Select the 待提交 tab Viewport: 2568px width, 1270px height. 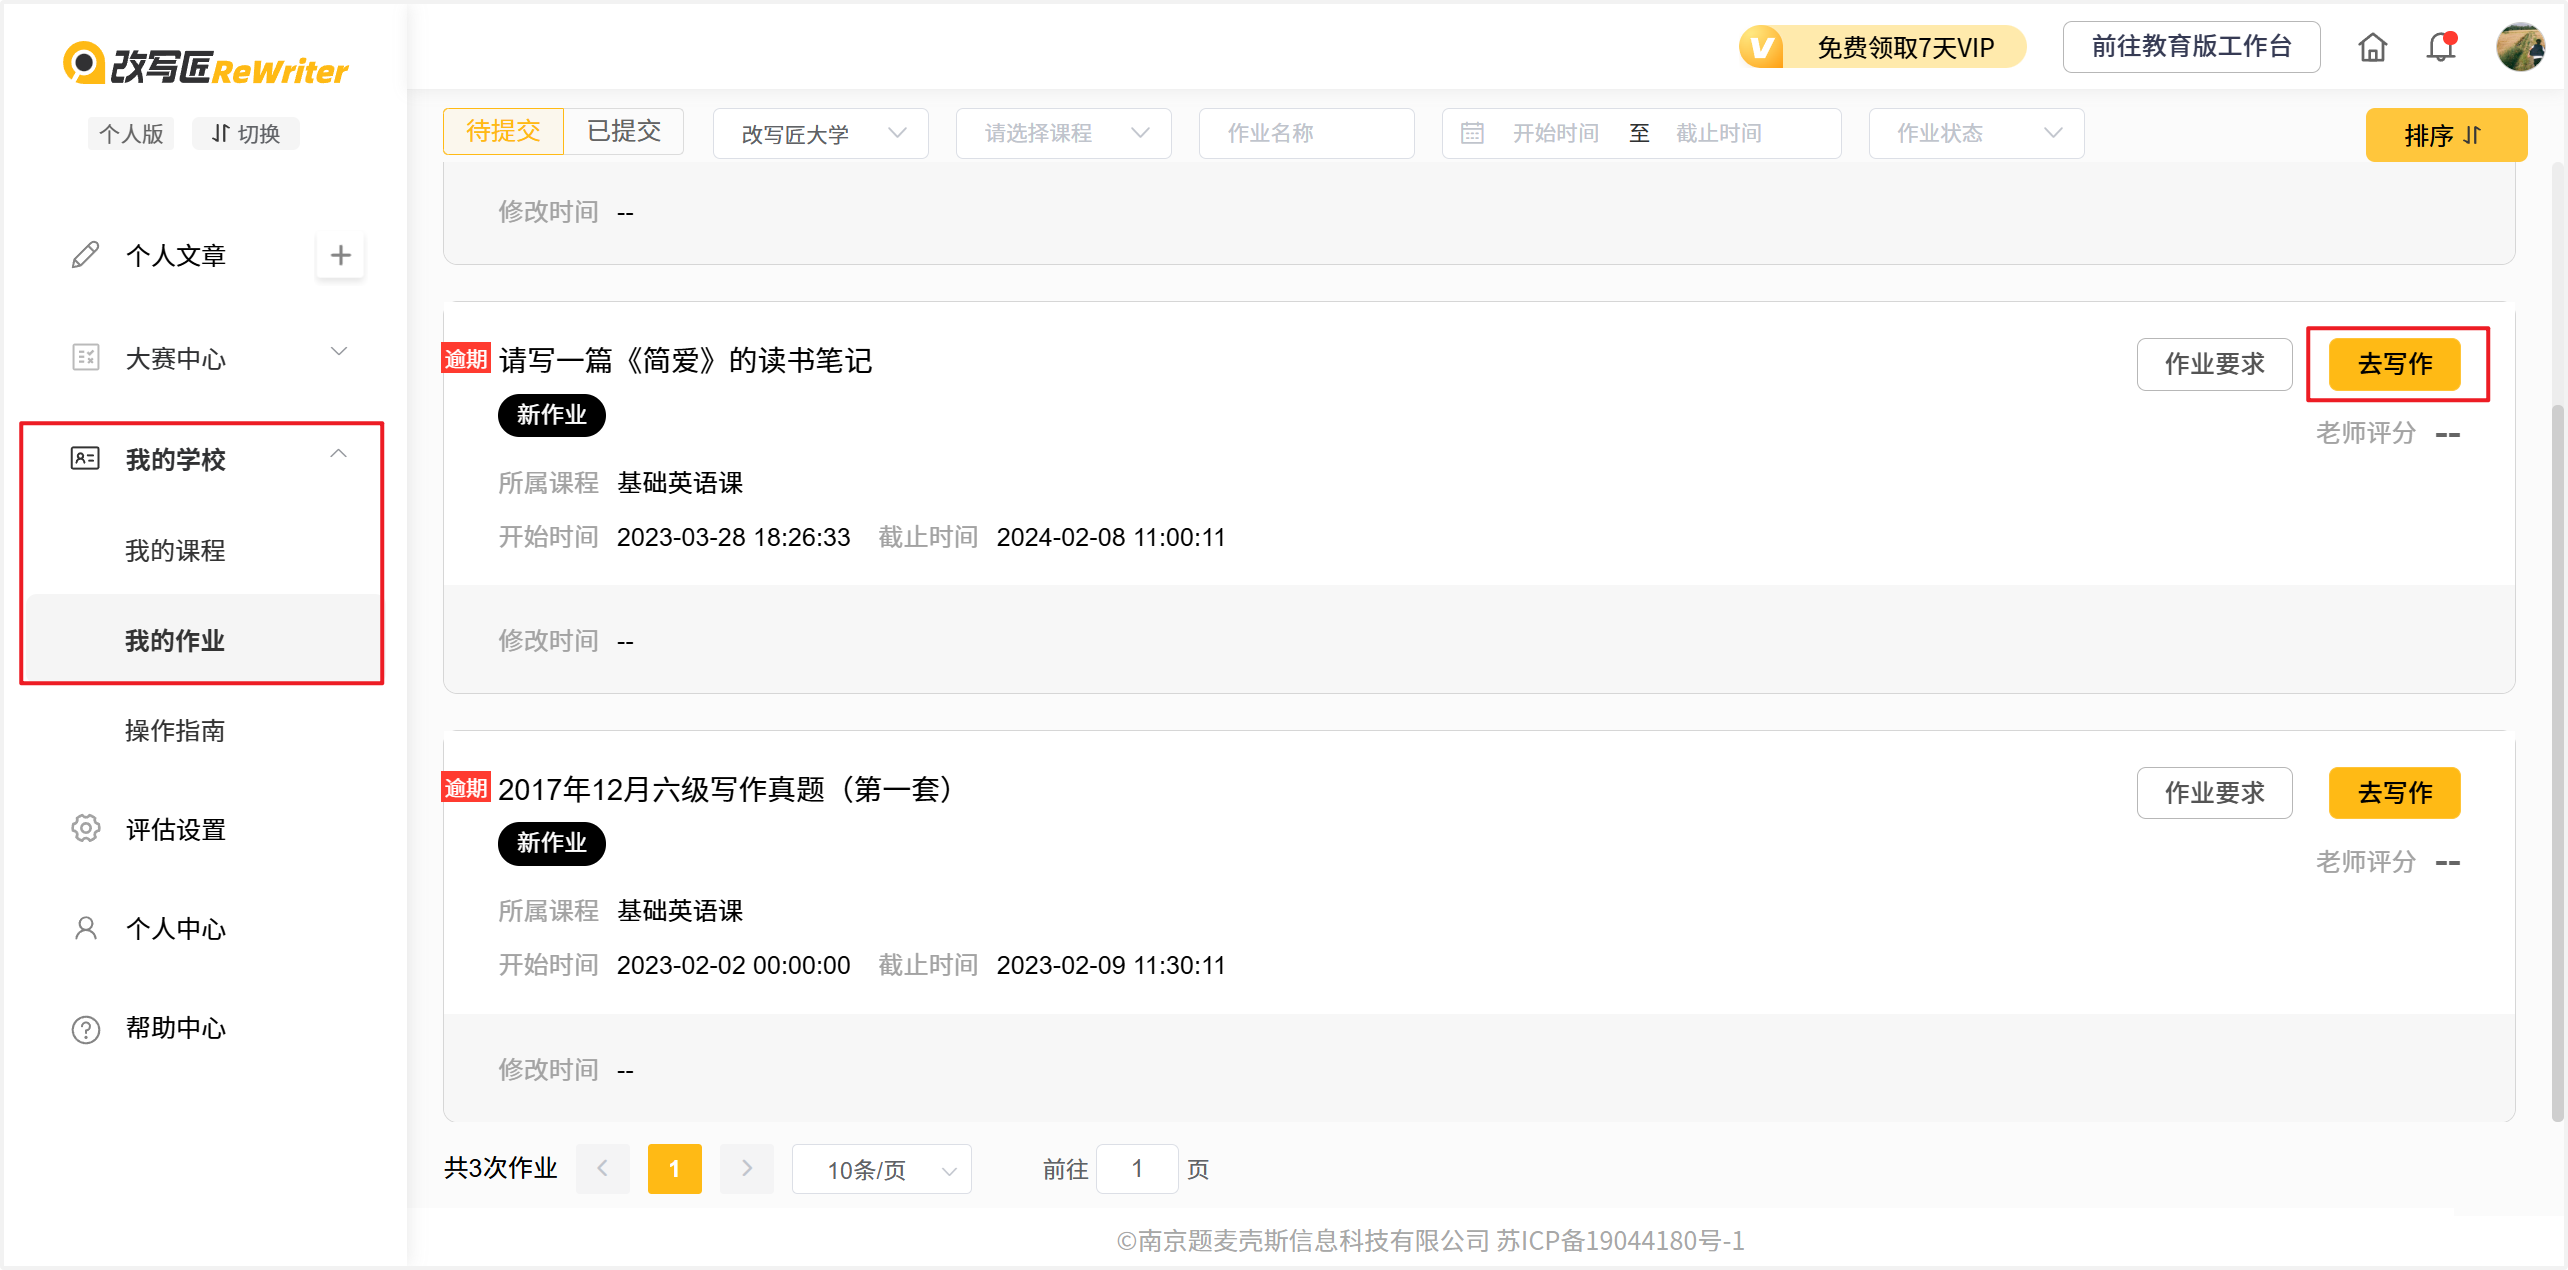503,131
